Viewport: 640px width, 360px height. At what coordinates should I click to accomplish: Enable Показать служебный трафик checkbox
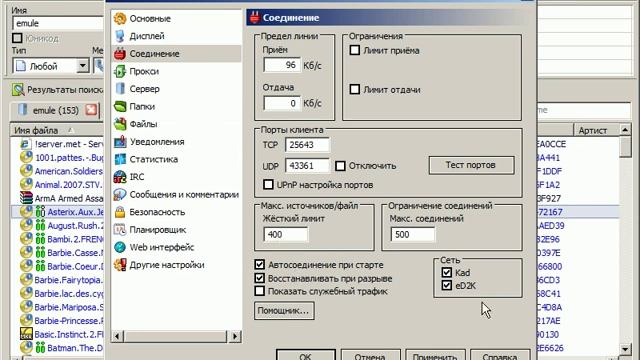[260, 291]
